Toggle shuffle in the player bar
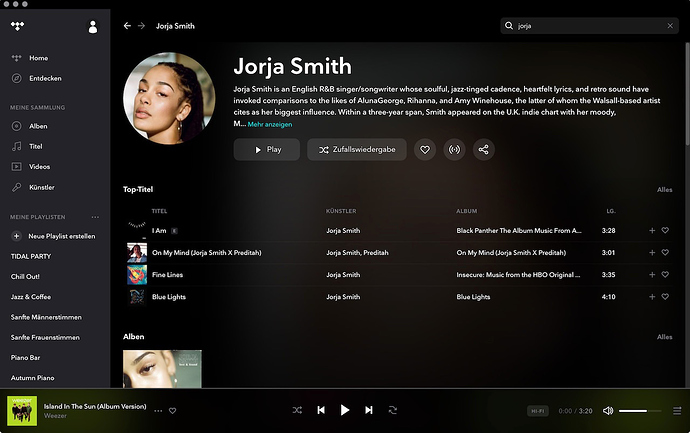The image size is (690, 433). pyautogui.click(x=297, y=410)
